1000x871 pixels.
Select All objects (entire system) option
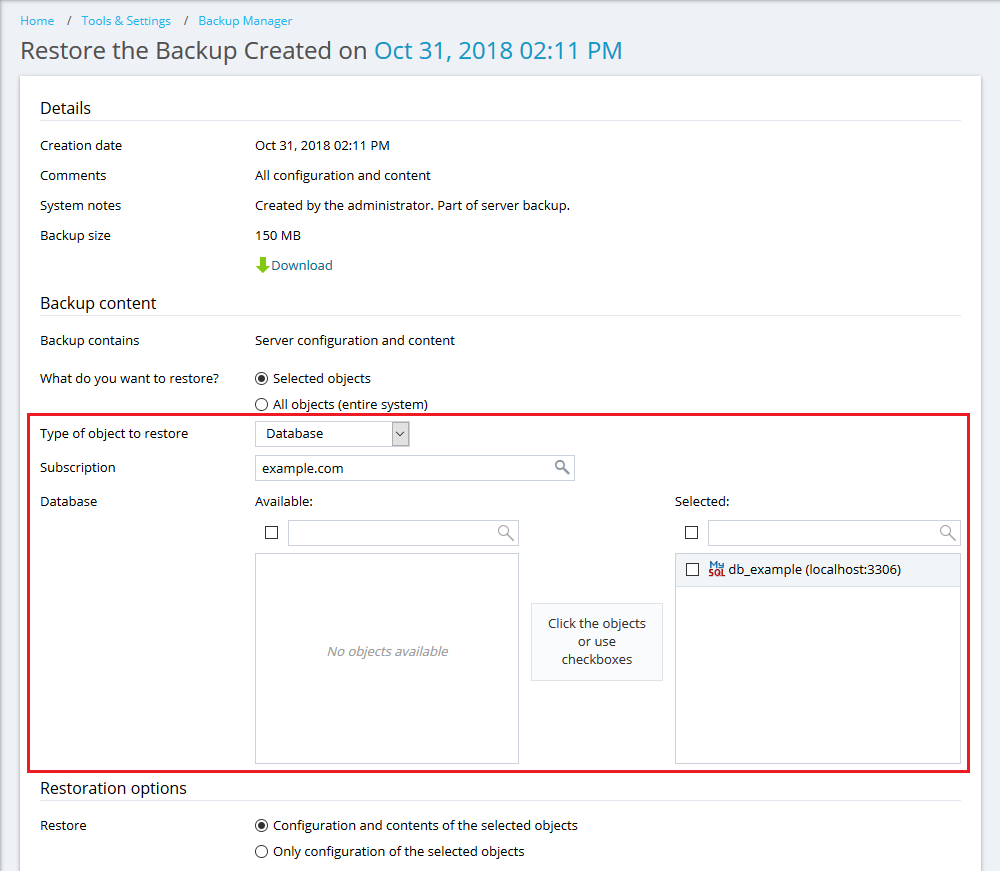pos(262,405)
